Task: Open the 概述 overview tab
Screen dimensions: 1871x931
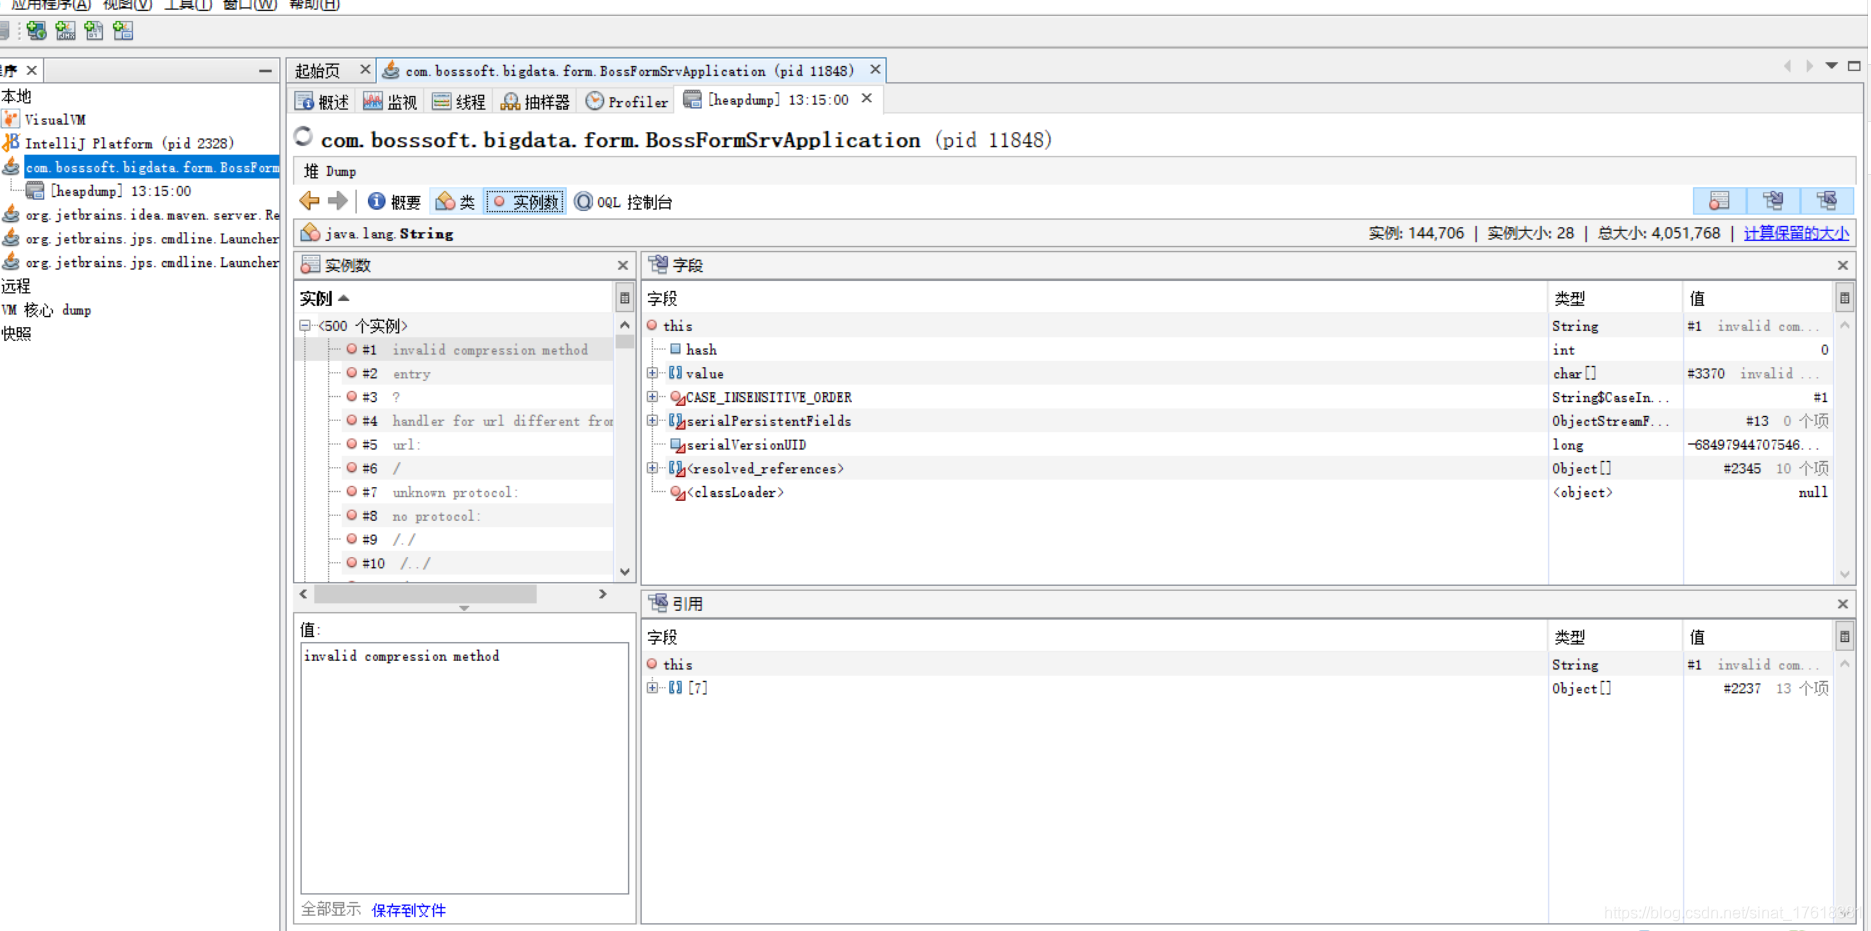Action: pyautogui.click(x=322, y=102)
